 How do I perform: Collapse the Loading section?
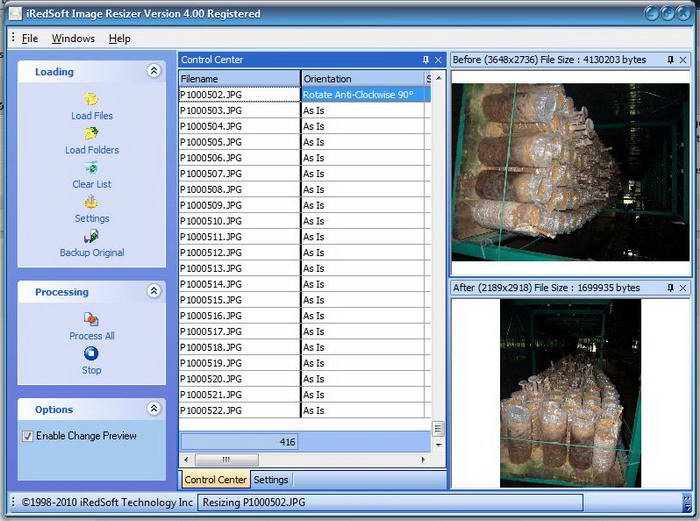tap(153, 72)
